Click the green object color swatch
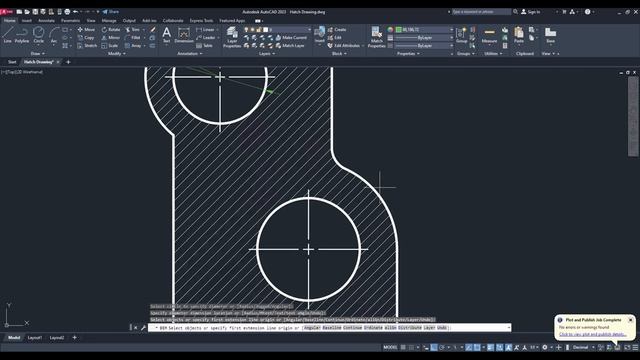 pyautogui.click(x=398, y=29)
